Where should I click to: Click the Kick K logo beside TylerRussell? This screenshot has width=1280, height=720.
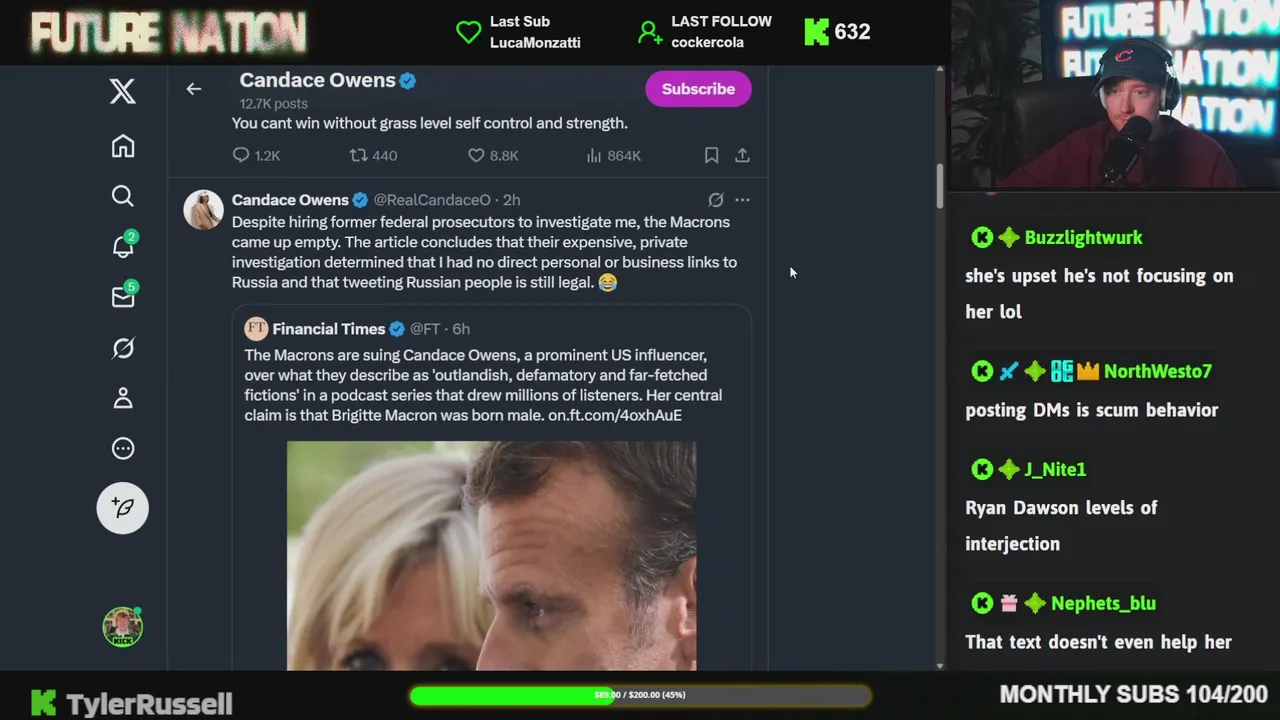[x=43, y=703]
